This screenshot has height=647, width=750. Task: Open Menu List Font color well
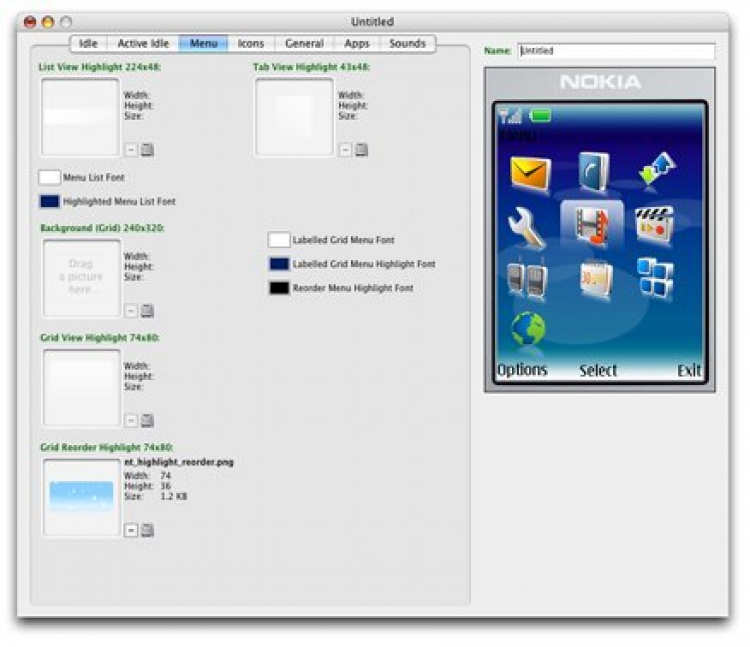49,177
